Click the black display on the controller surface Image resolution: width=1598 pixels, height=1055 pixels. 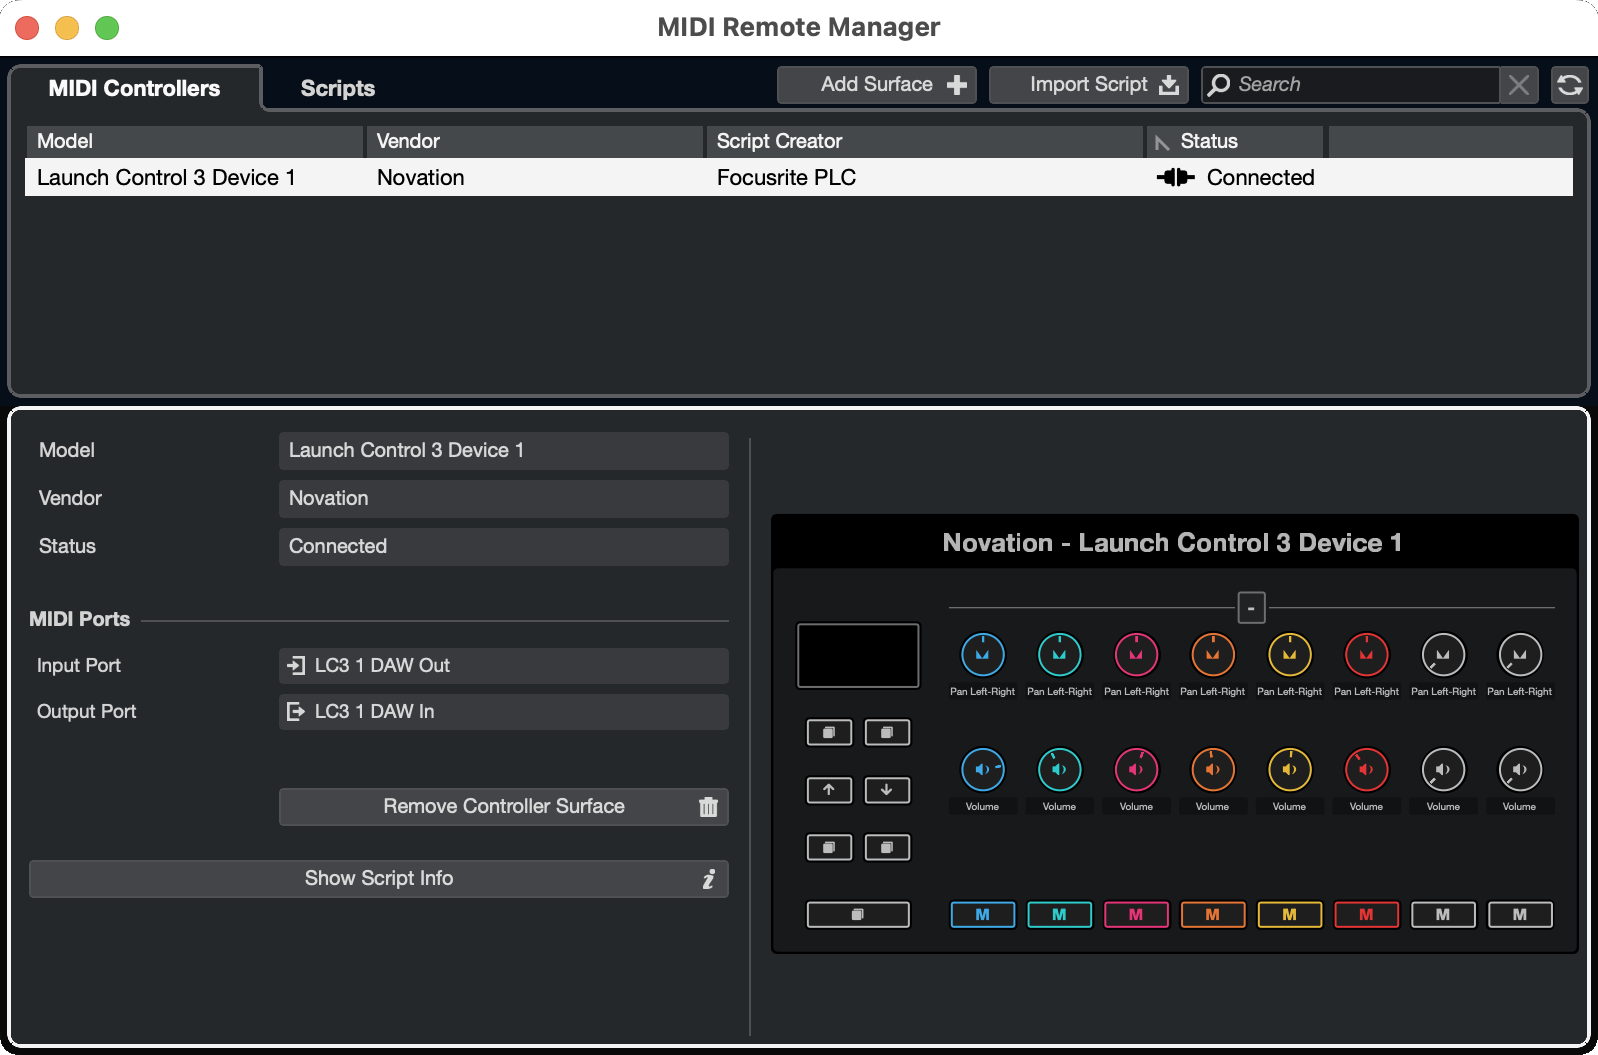tap(858, 656)
